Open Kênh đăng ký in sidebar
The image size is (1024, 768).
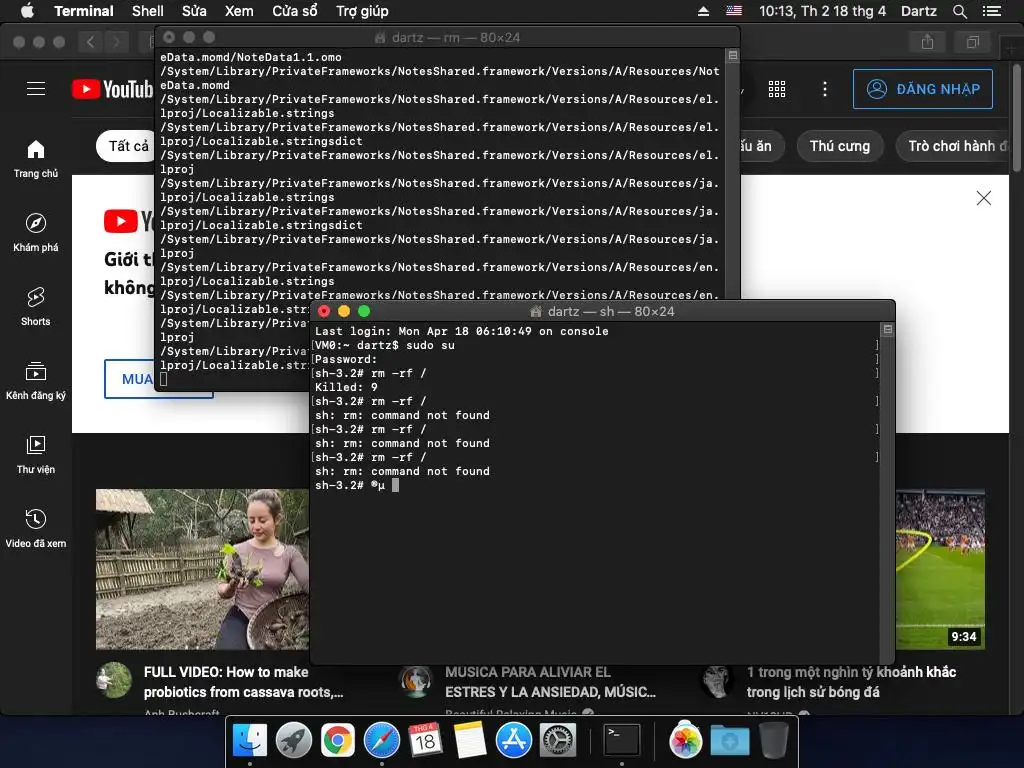[36, 380]
